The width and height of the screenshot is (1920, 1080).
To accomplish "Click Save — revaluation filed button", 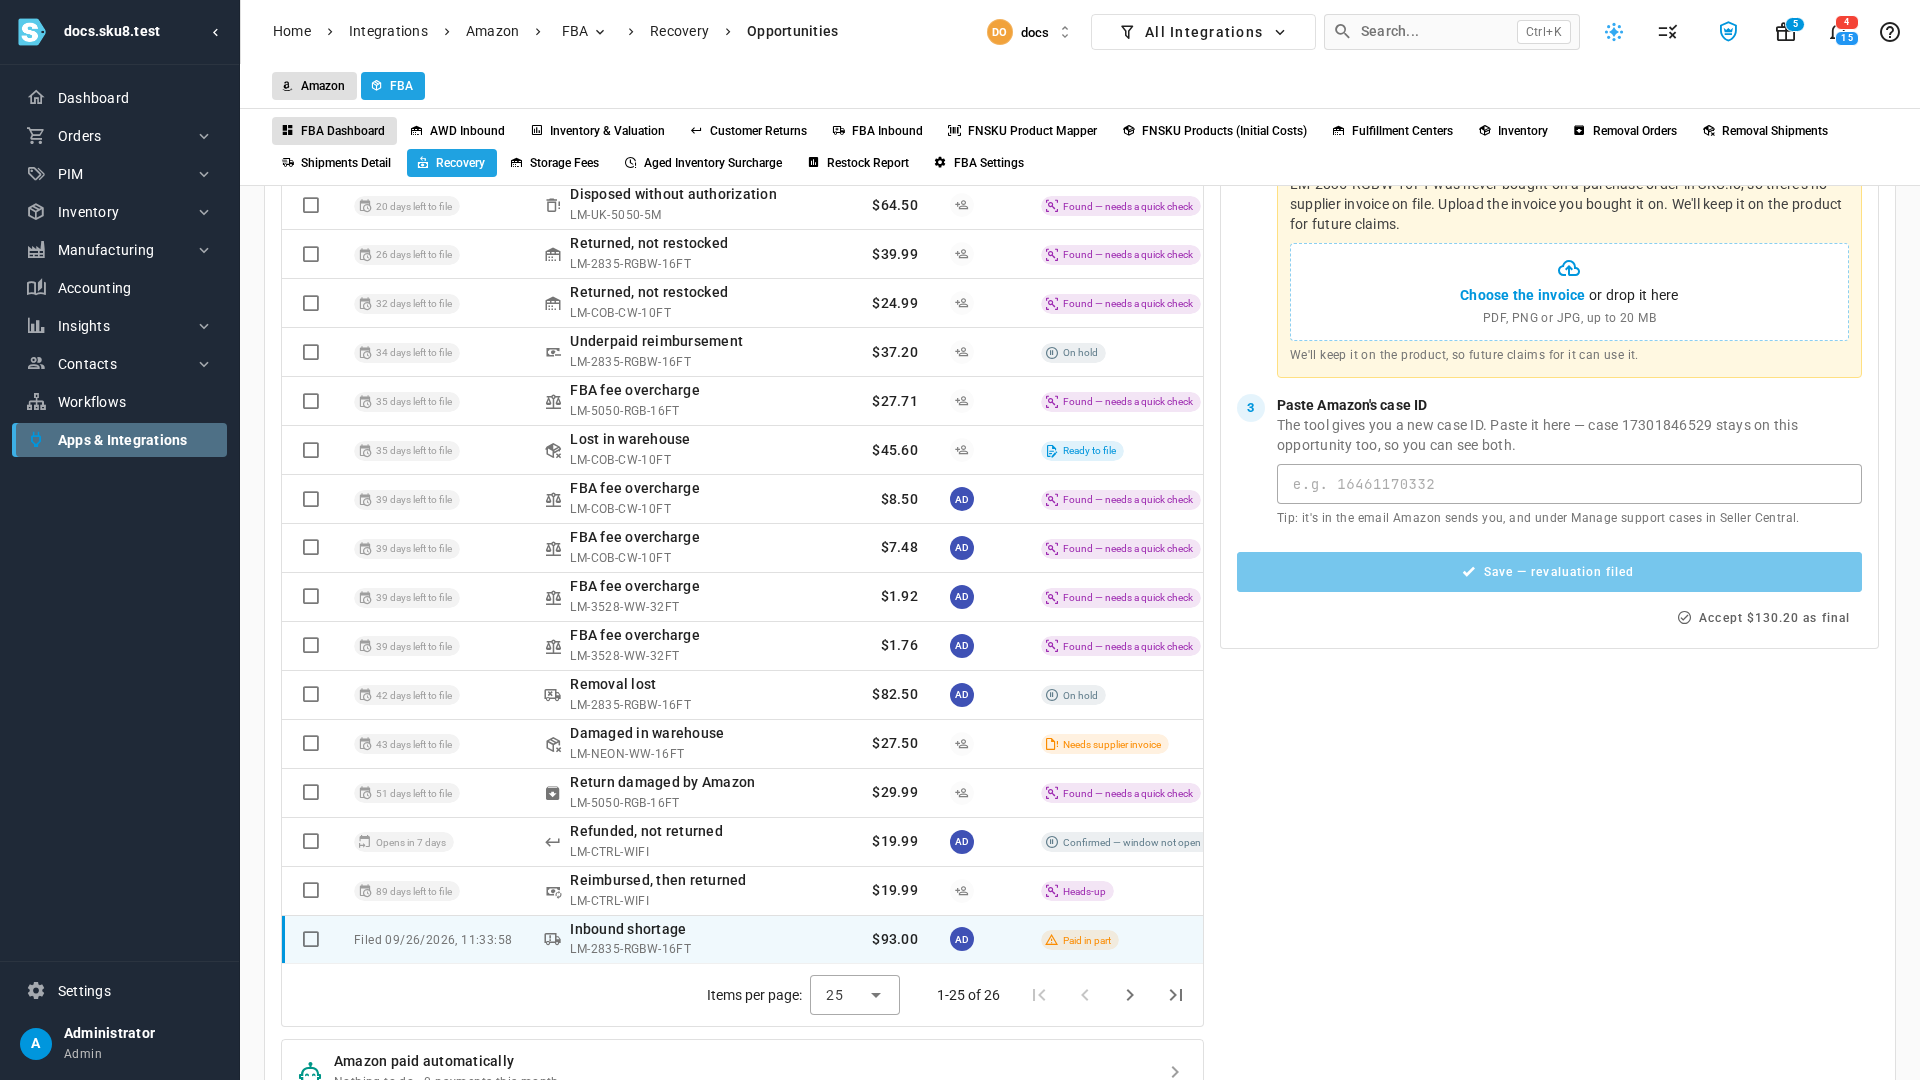I will click(1549, 572).
